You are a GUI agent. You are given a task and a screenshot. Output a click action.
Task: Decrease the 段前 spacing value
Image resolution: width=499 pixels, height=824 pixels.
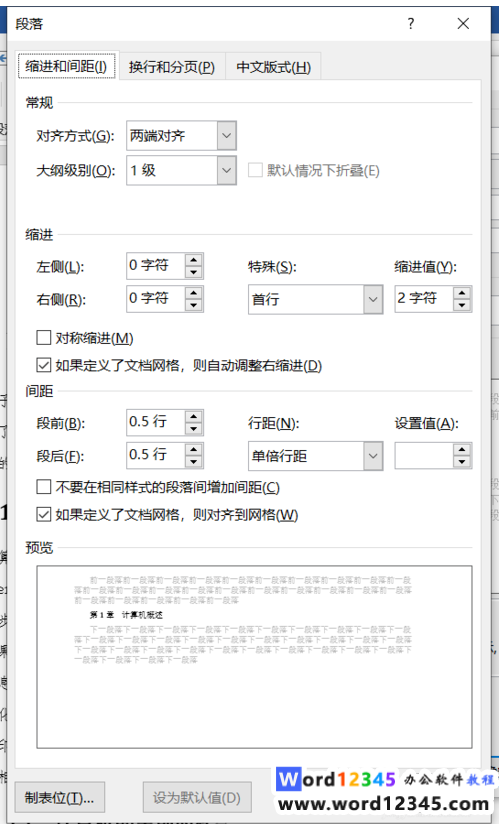(x=194, y=429)
